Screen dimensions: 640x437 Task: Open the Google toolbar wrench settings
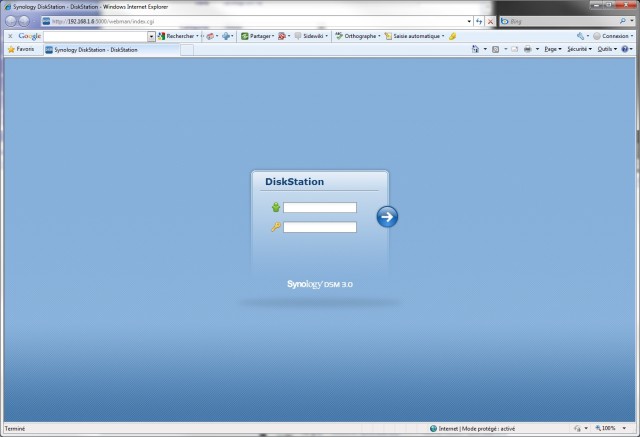click(x=580, y=36)
